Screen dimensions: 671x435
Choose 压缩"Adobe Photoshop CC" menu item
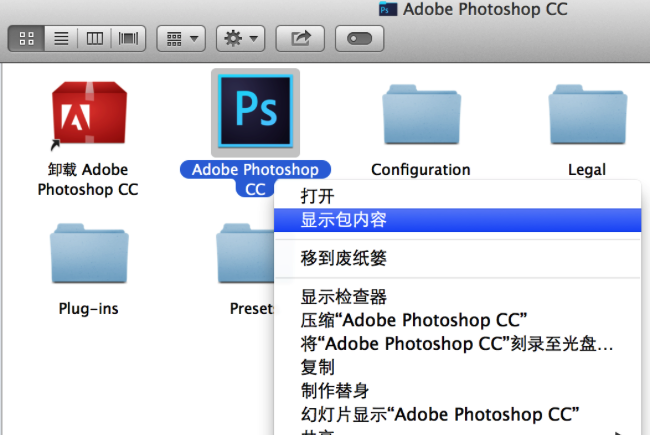[457, 320]
